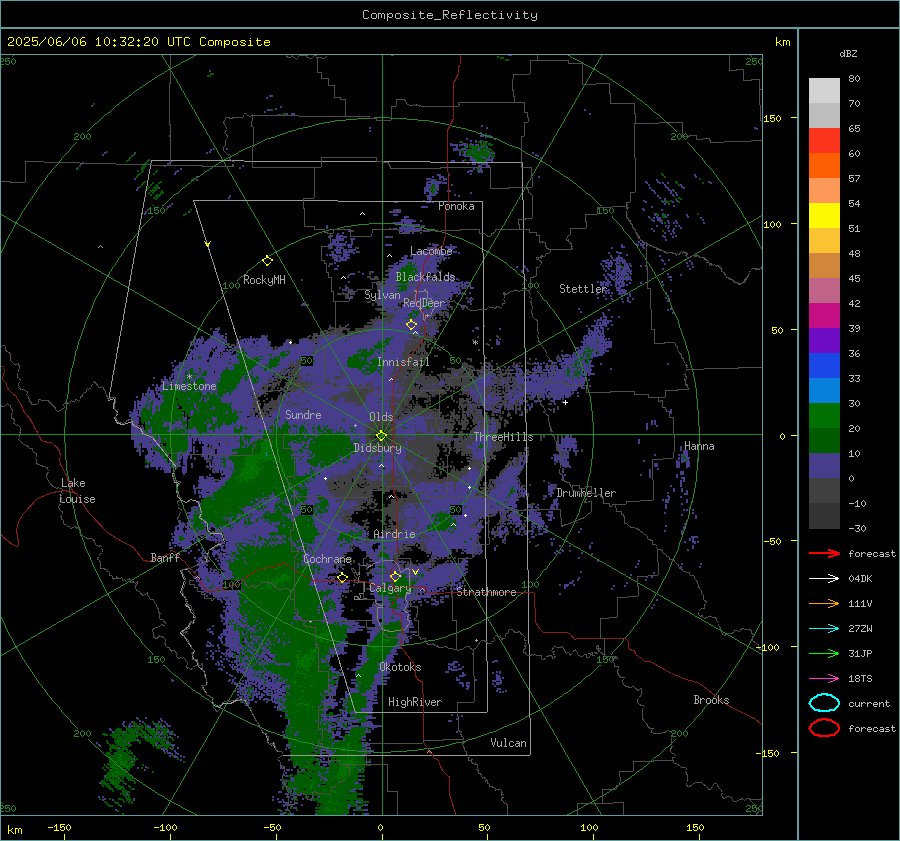900x841 pixels.
Task: Click the green 30 dBZ color swatch
Action: coord(824,415)
